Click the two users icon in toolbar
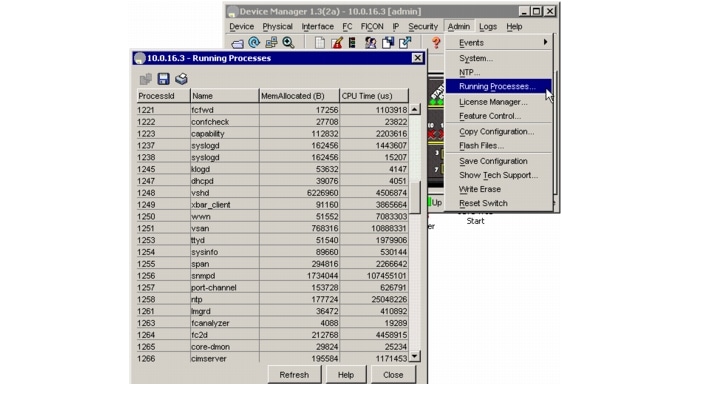 pos(370,42)
